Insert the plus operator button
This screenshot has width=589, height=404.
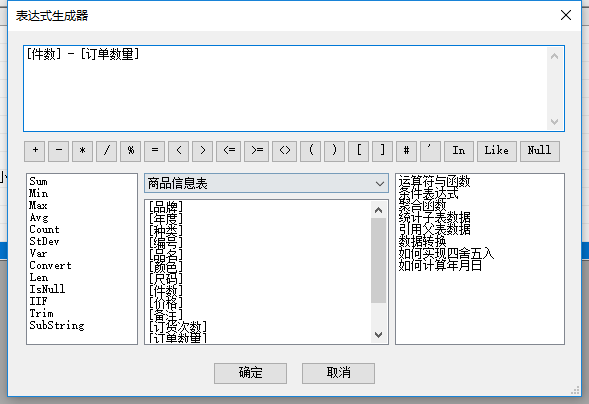(x=35, y=151)
